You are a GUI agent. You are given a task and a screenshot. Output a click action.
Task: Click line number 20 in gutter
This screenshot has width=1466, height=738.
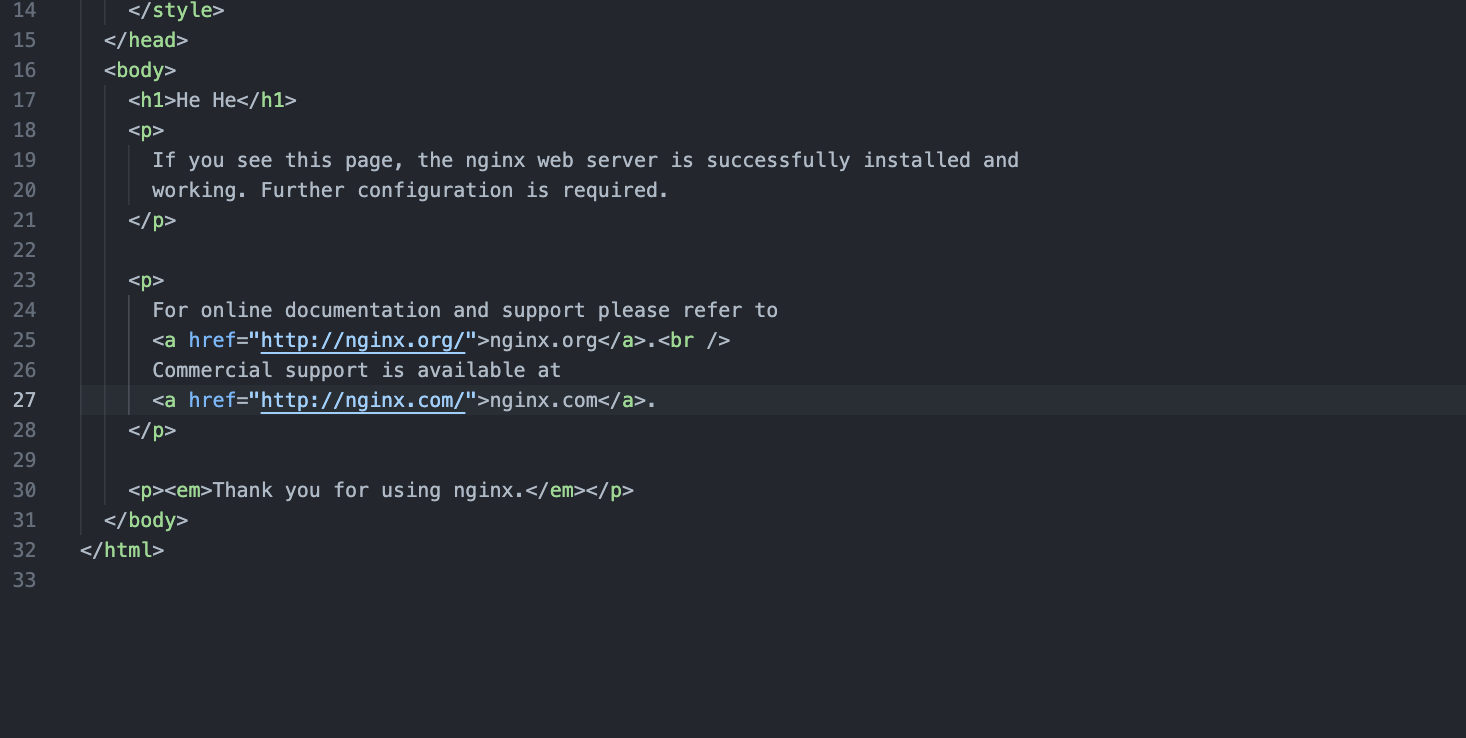24,190
